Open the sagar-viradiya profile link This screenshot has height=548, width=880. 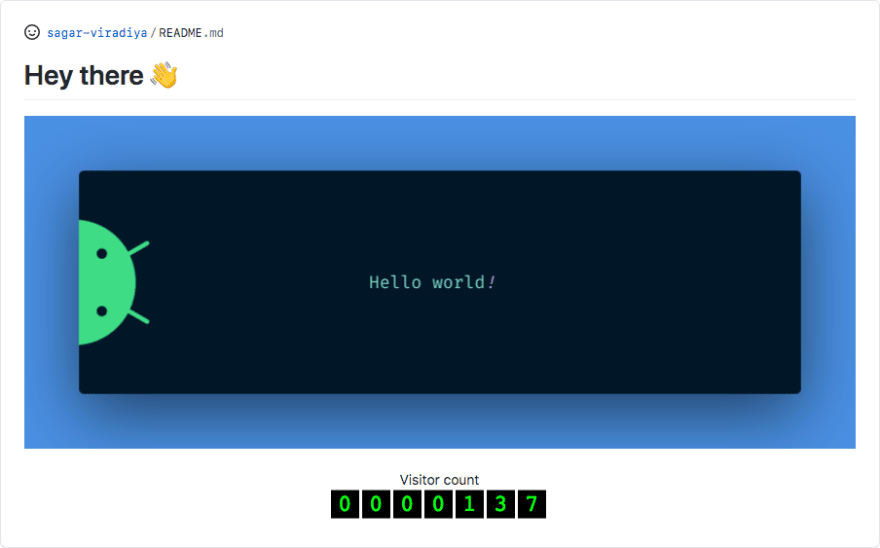point(97,33)
